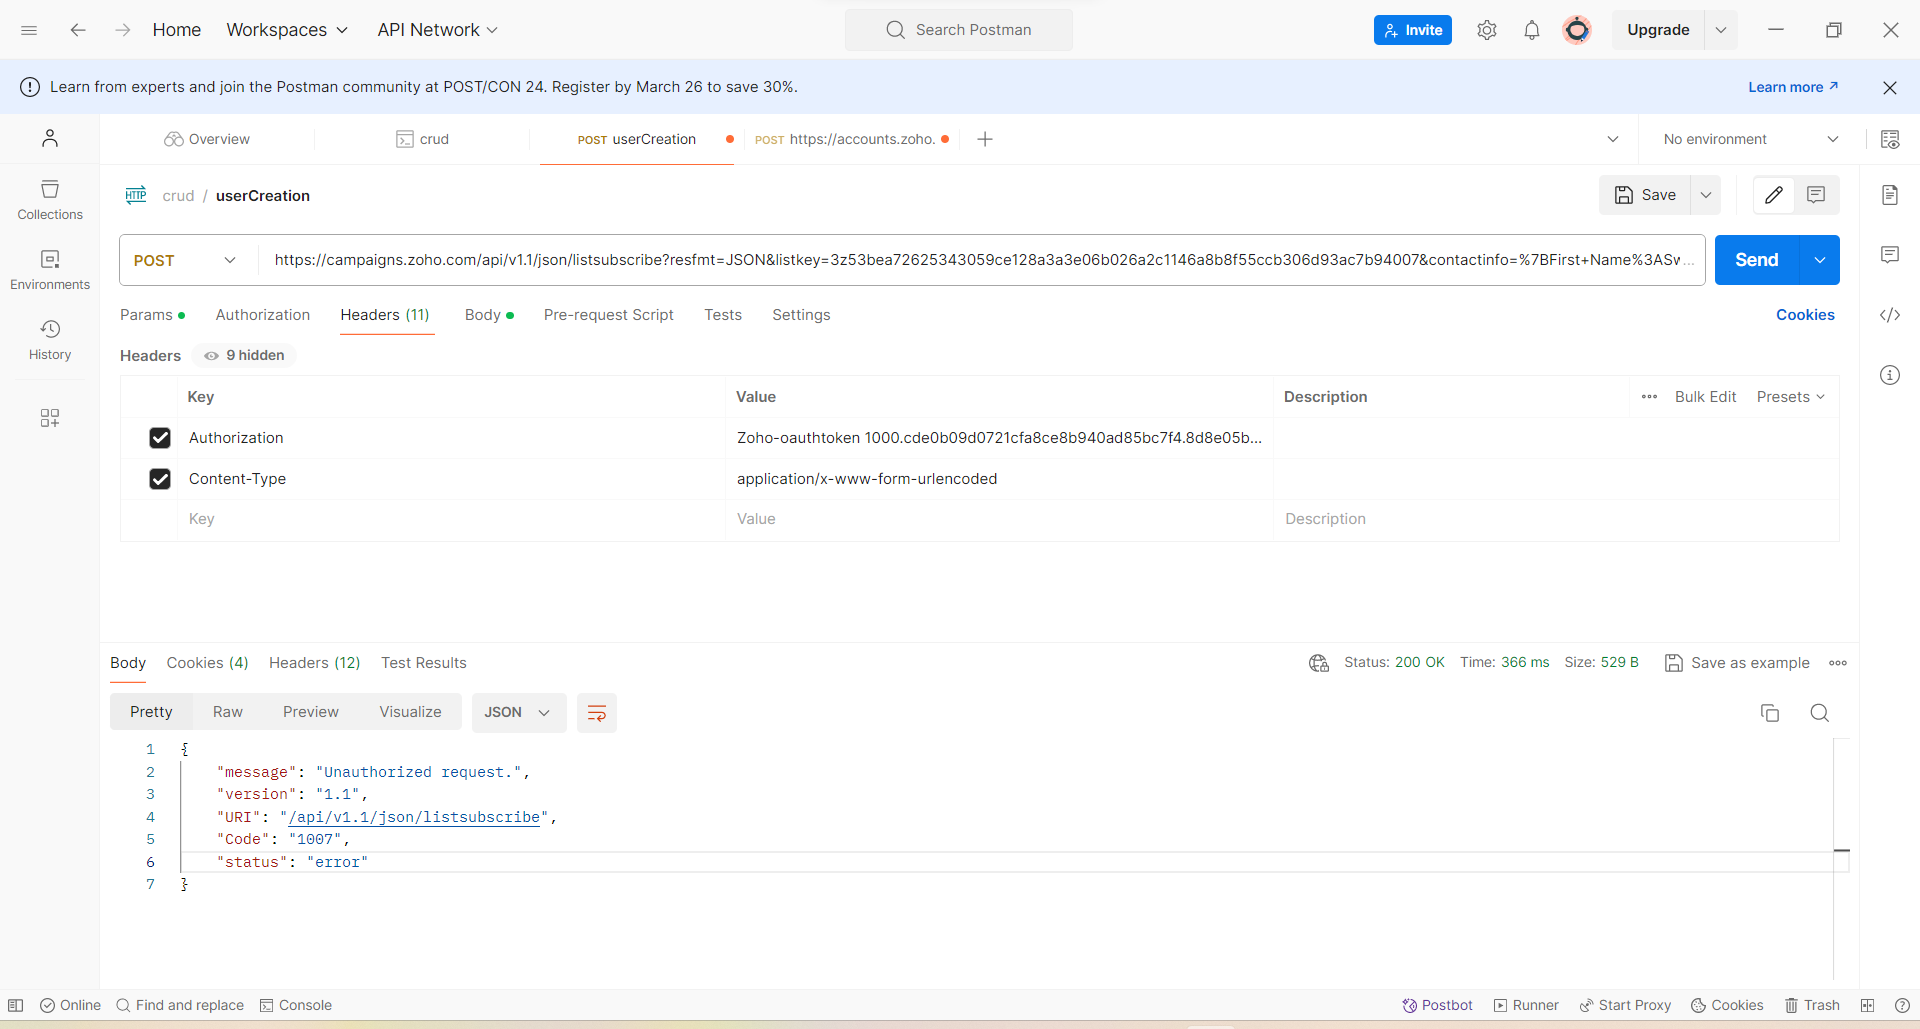Open Trash in the status bar

[x=1812, y=1005]
